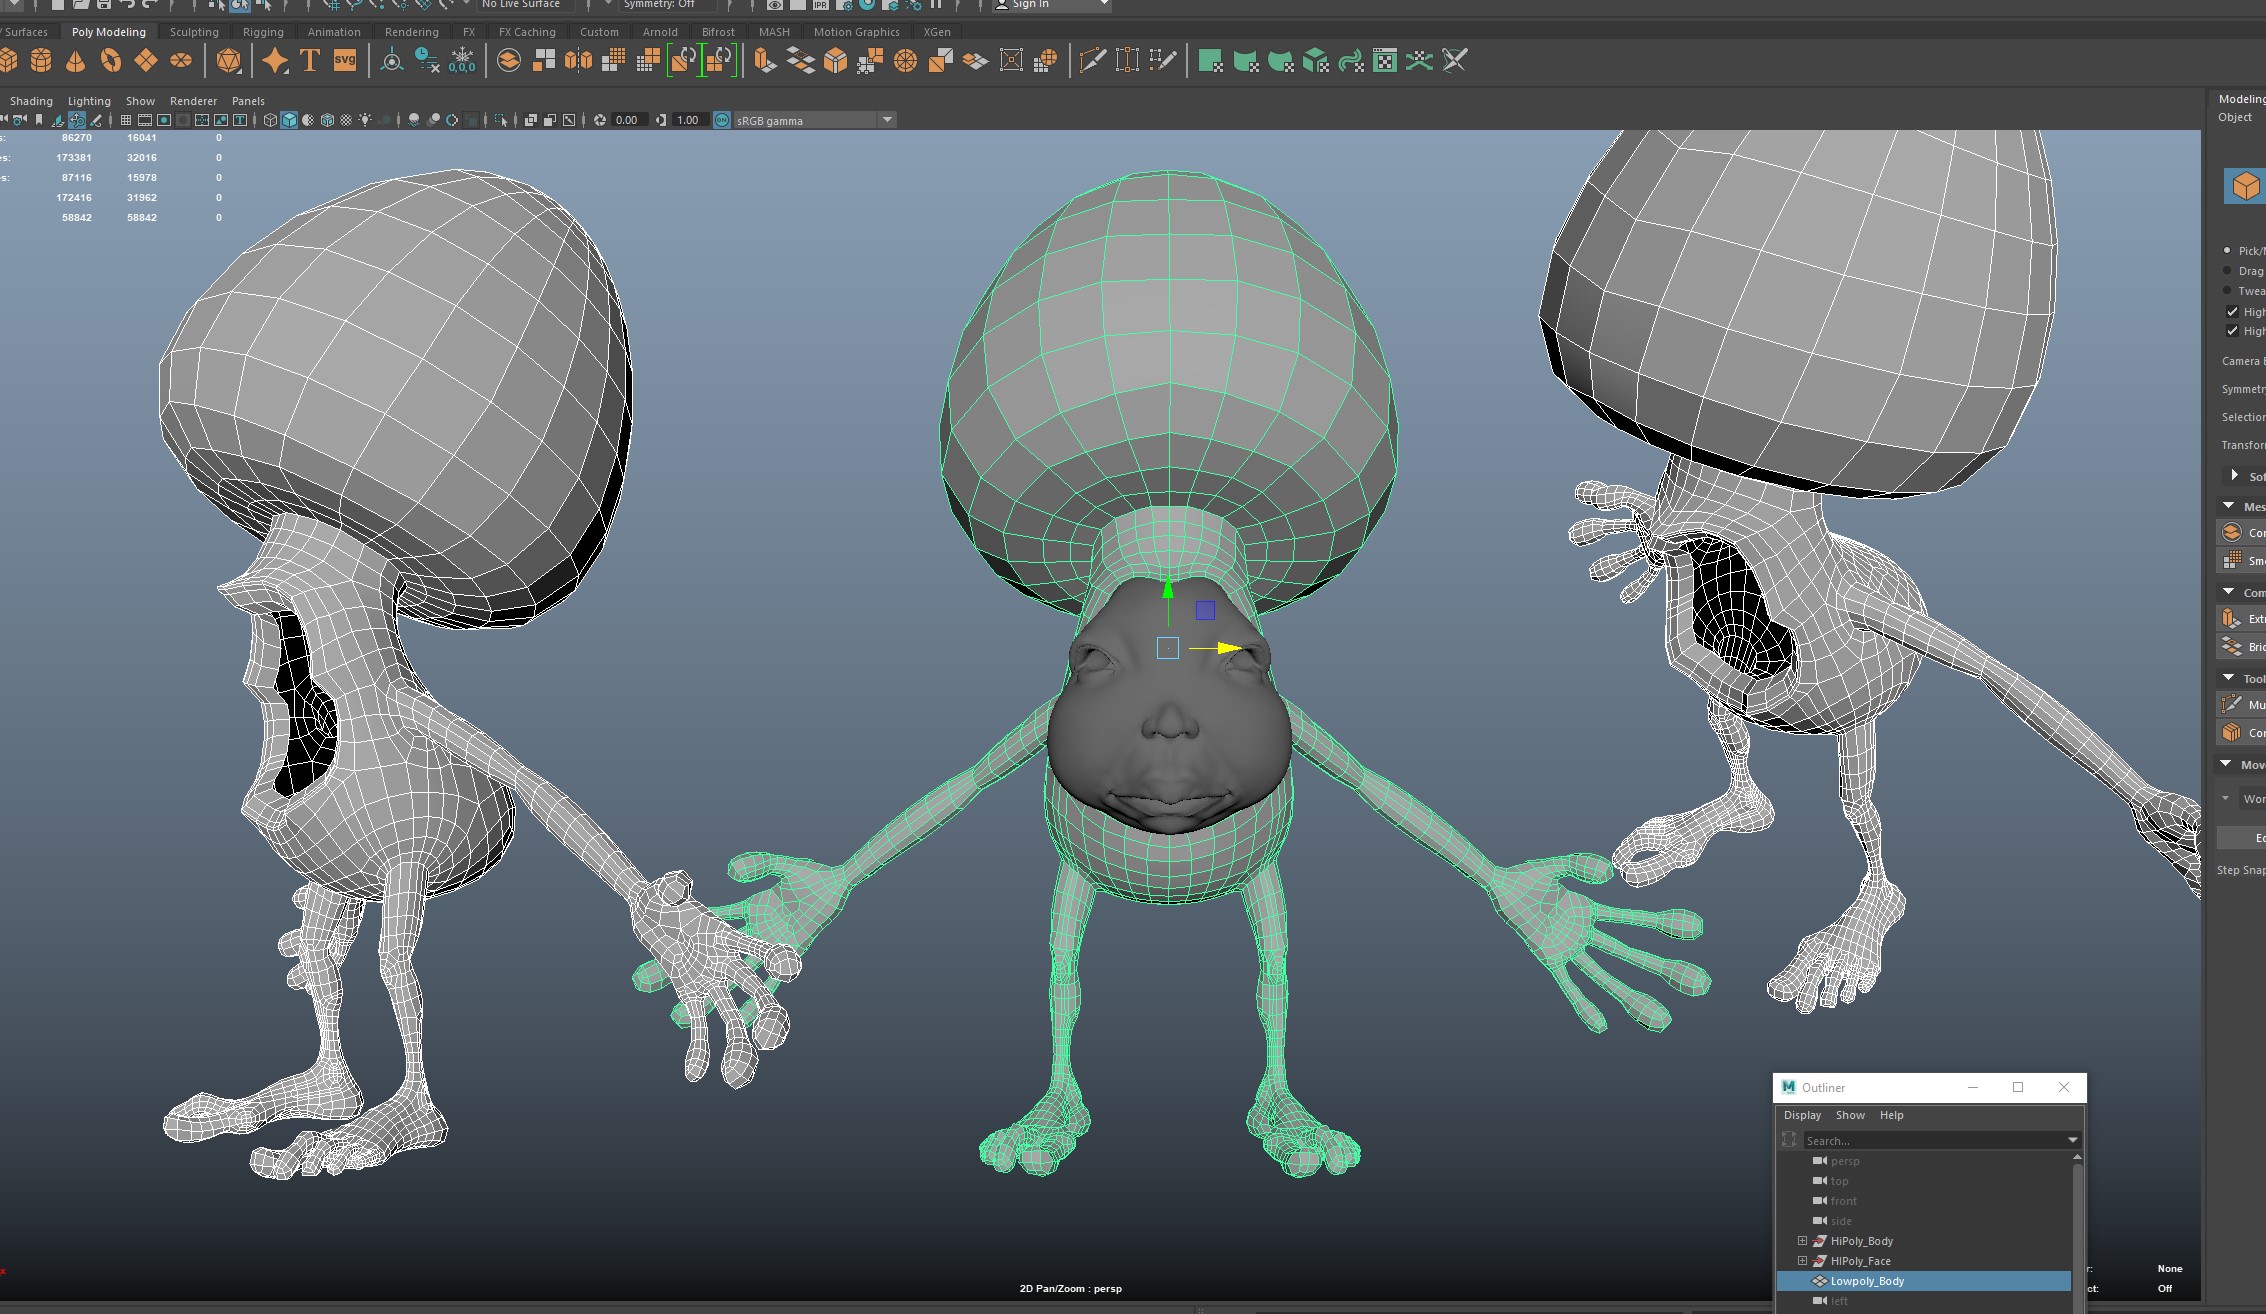Screen dimensions: 2266x1314
Task: Toggle use all lights viewport button
Action: pyautogui.click(x=365, y=120)
